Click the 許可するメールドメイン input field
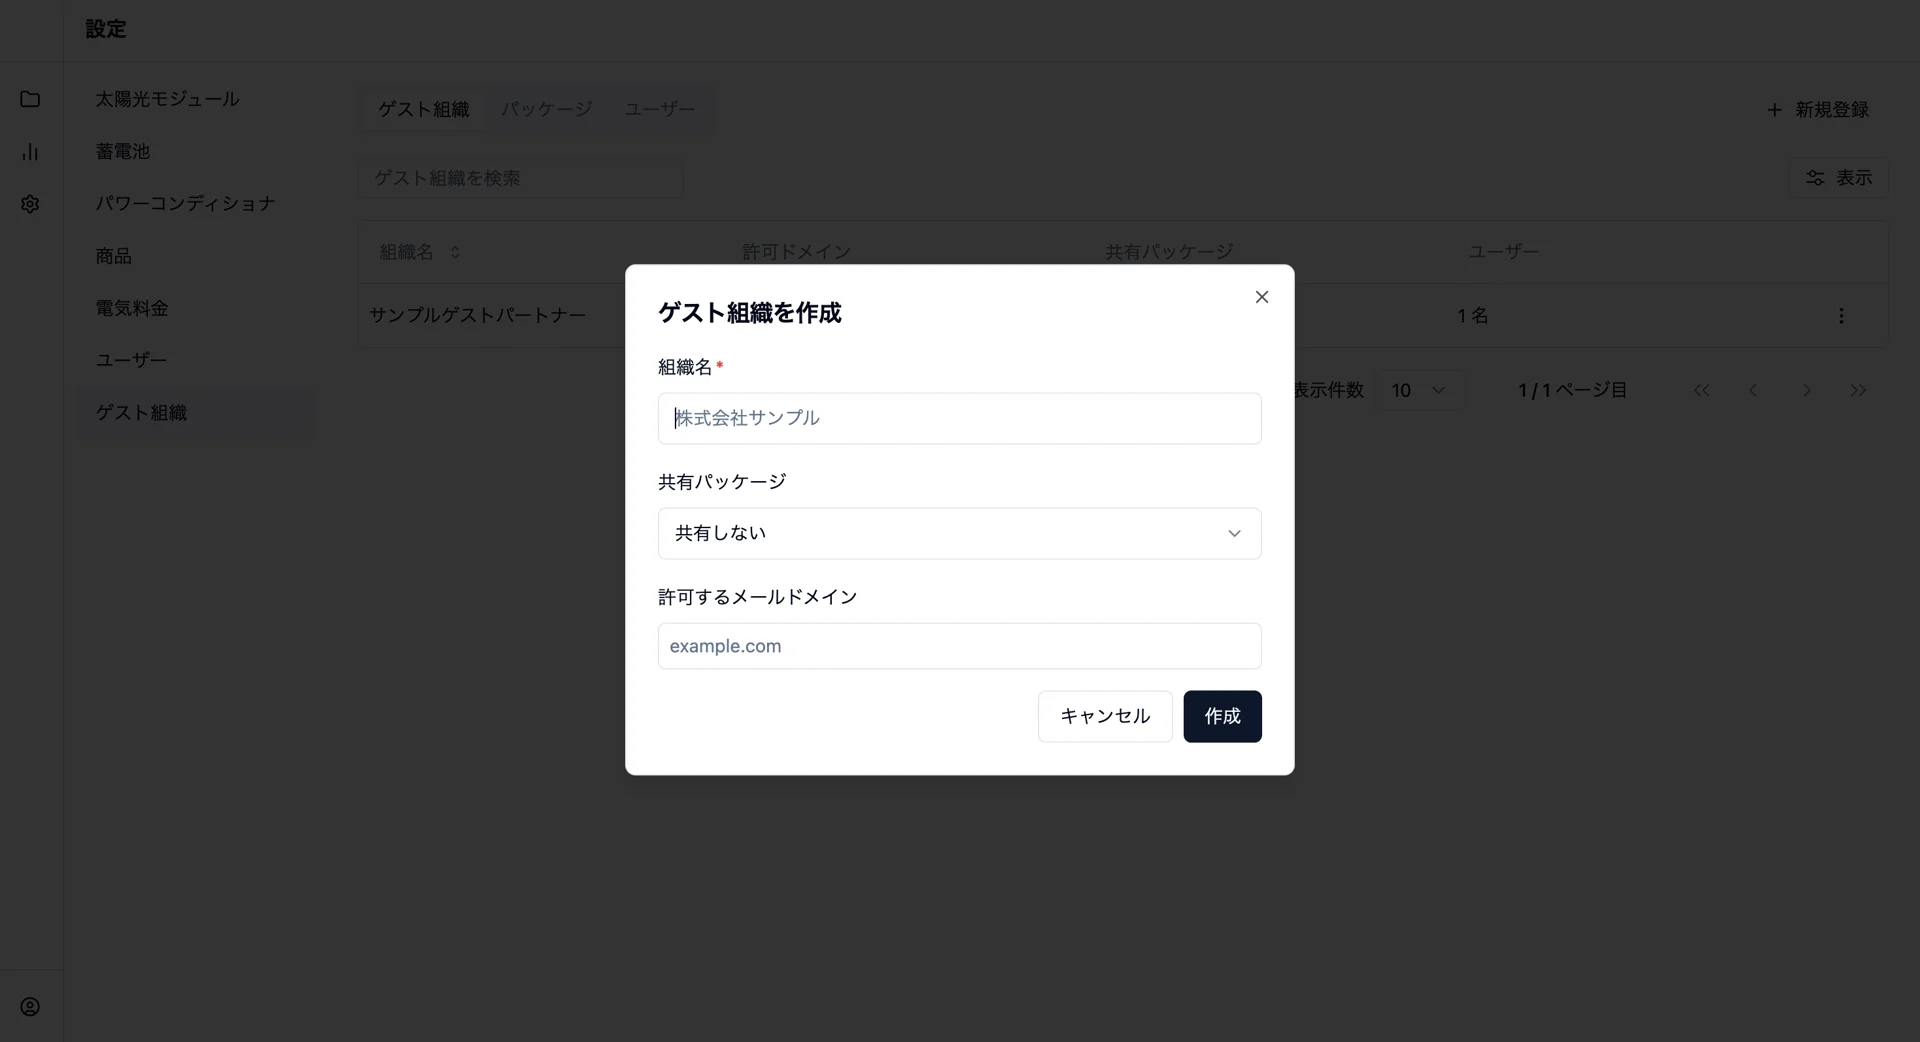Screen dimensions: 1920x1042 click(x=959, y=646)
